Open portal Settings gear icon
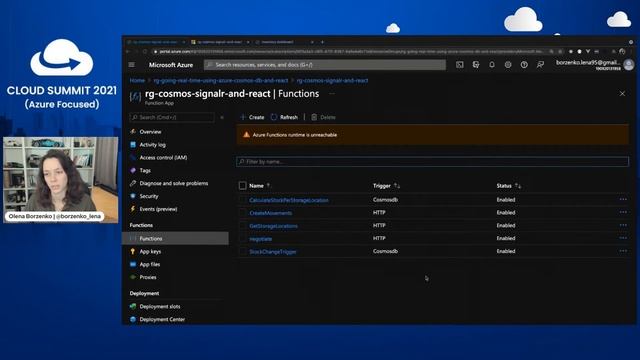Viewport: 640px width, 360px height. click(508, 65)
